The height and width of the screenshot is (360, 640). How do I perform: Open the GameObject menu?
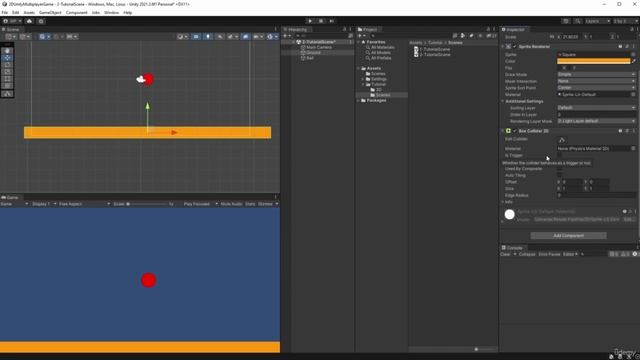(50, 13)
